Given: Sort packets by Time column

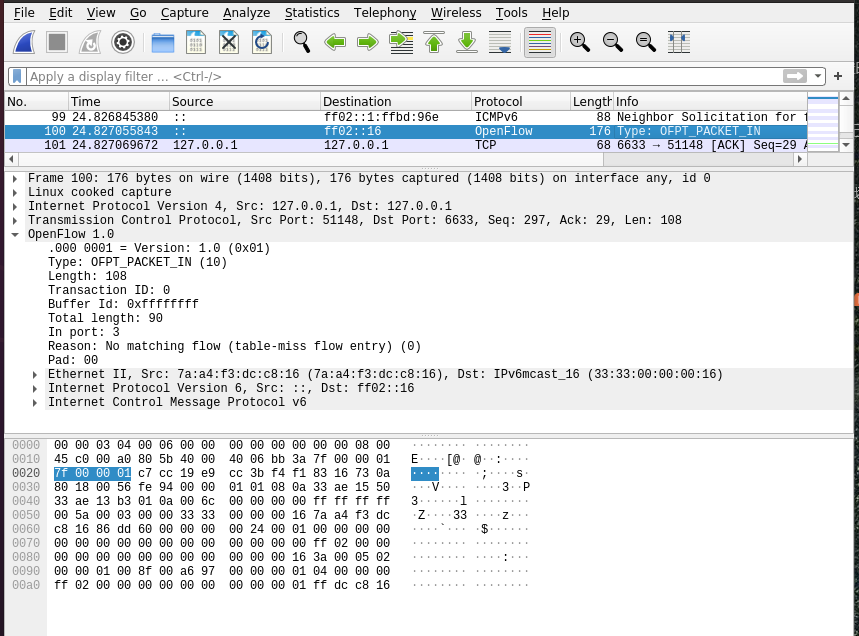Looking at the screenshot, I should (x=119, y=101).
